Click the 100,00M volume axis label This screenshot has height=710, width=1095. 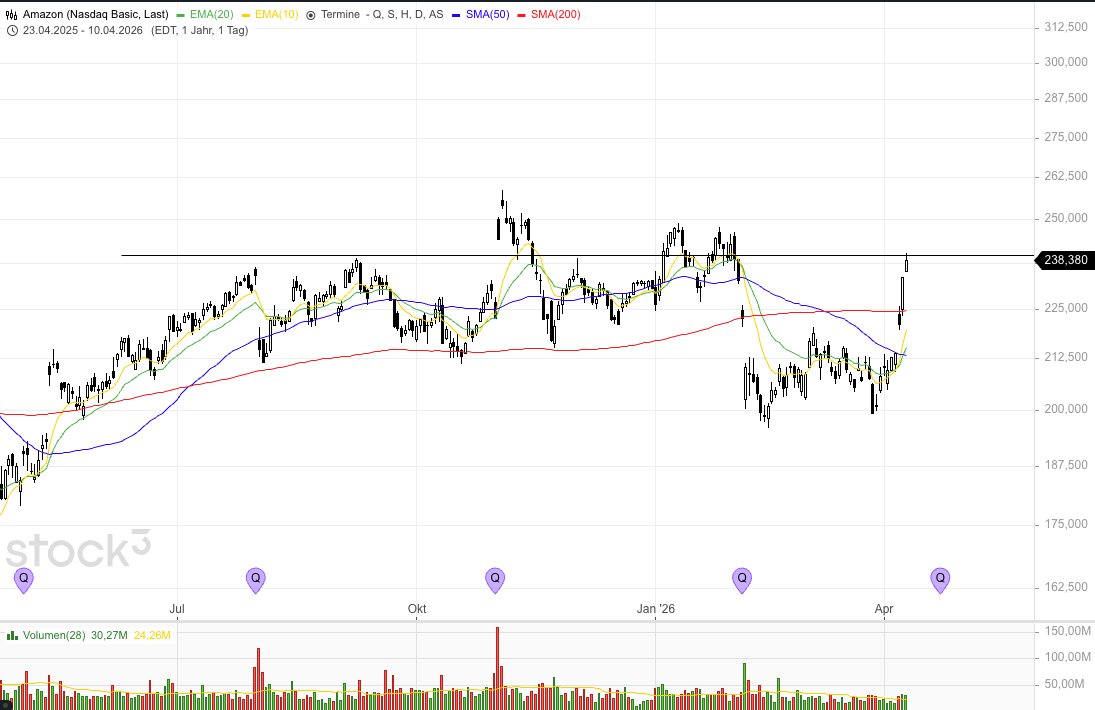click(x=1067, y=657)
